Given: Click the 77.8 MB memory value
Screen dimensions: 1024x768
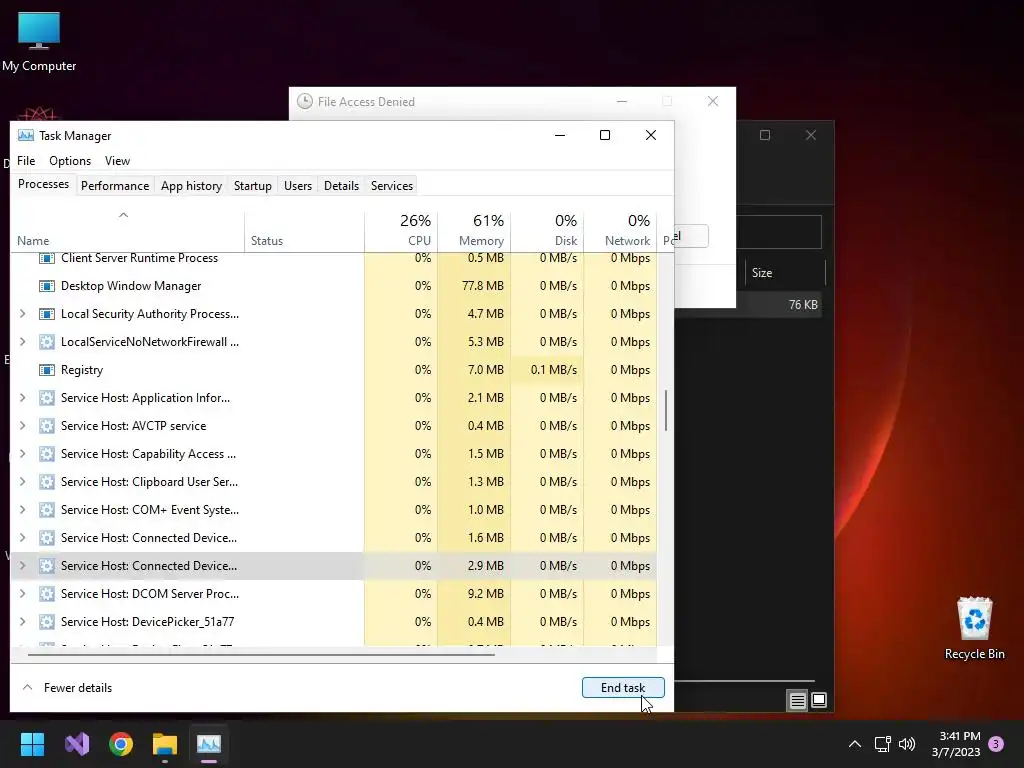Looking at the screenshot, I should pos(483,286).
